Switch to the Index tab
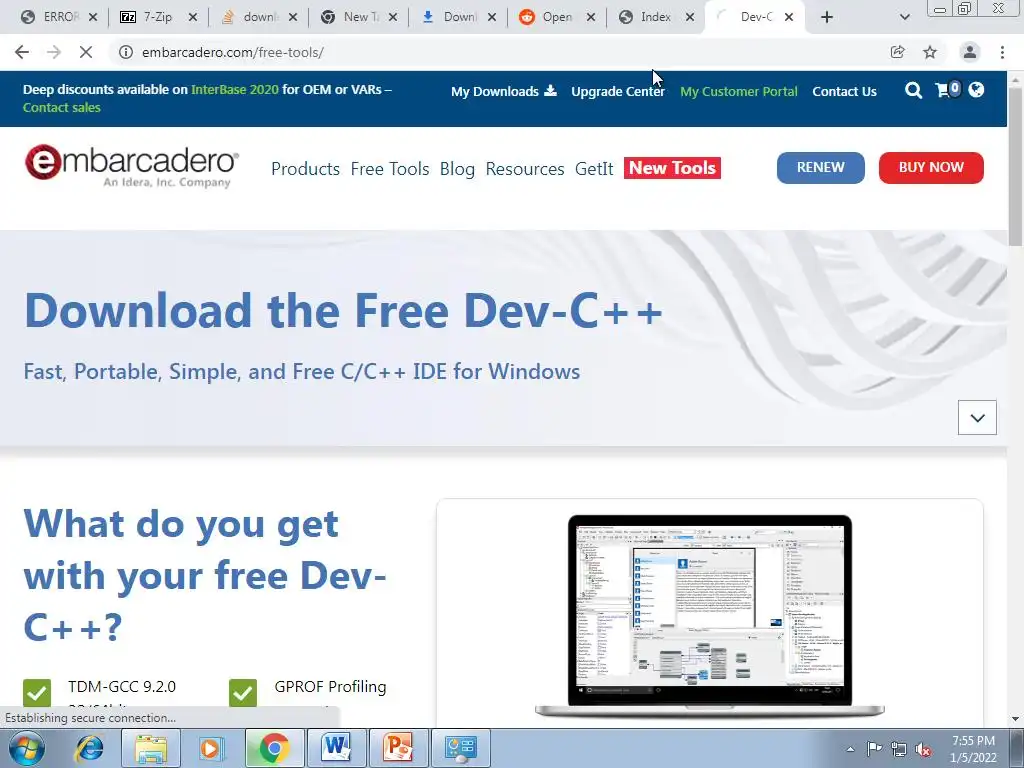1024x768 pixels. 649,17
